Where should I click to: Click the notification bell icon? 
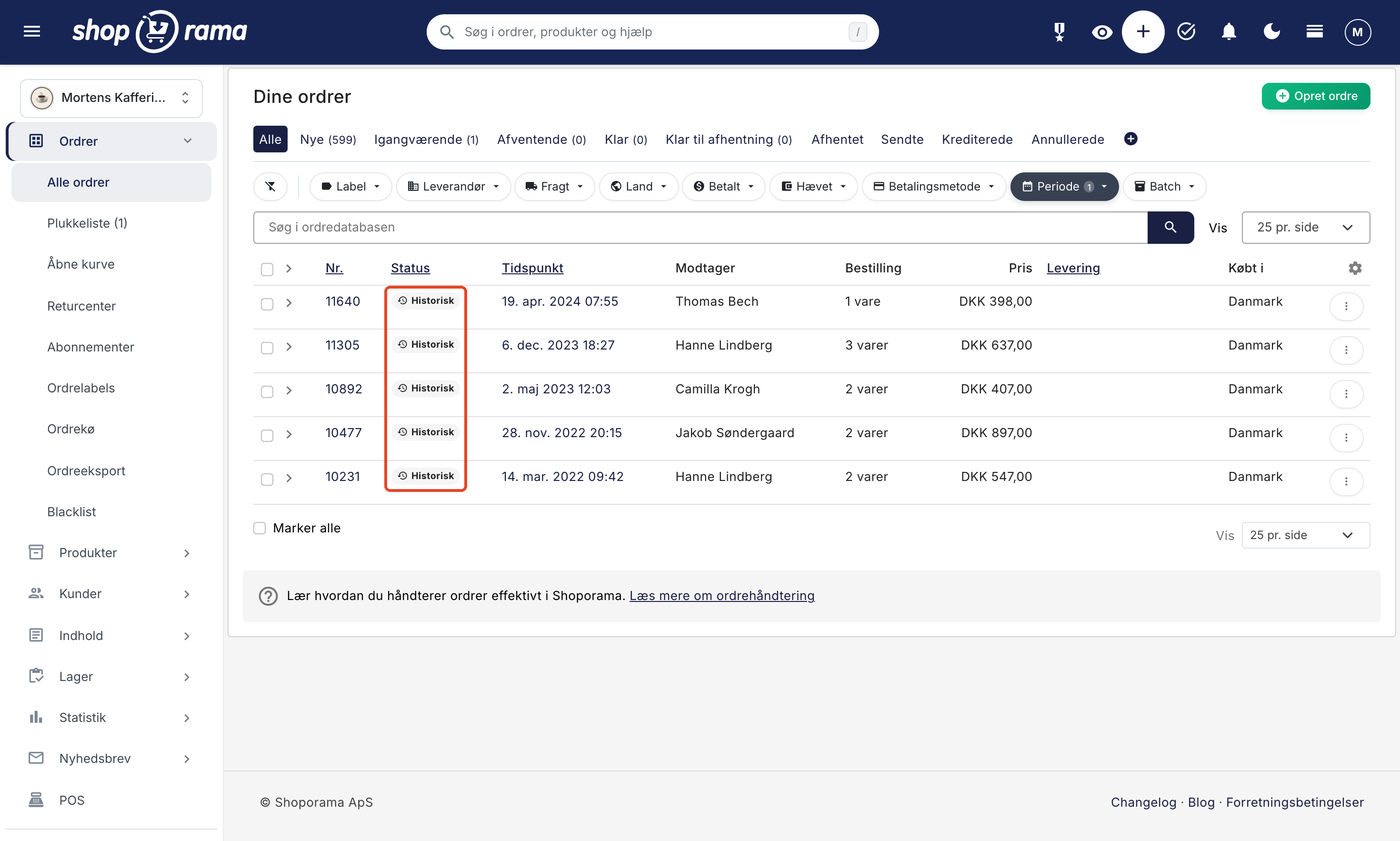pos(1229,32)
